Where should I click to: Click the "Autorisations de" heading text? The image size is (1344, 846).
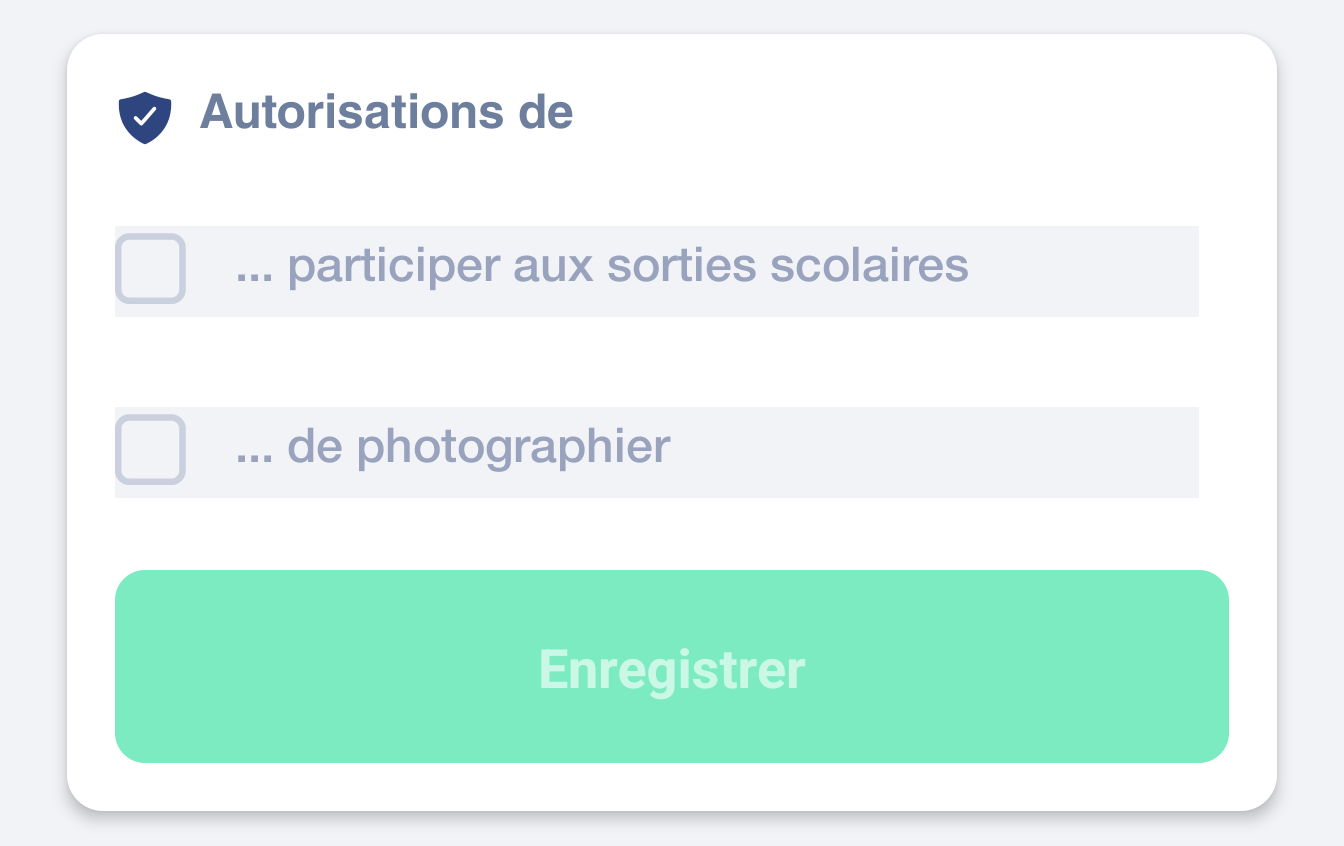click(x=386, y=112)
